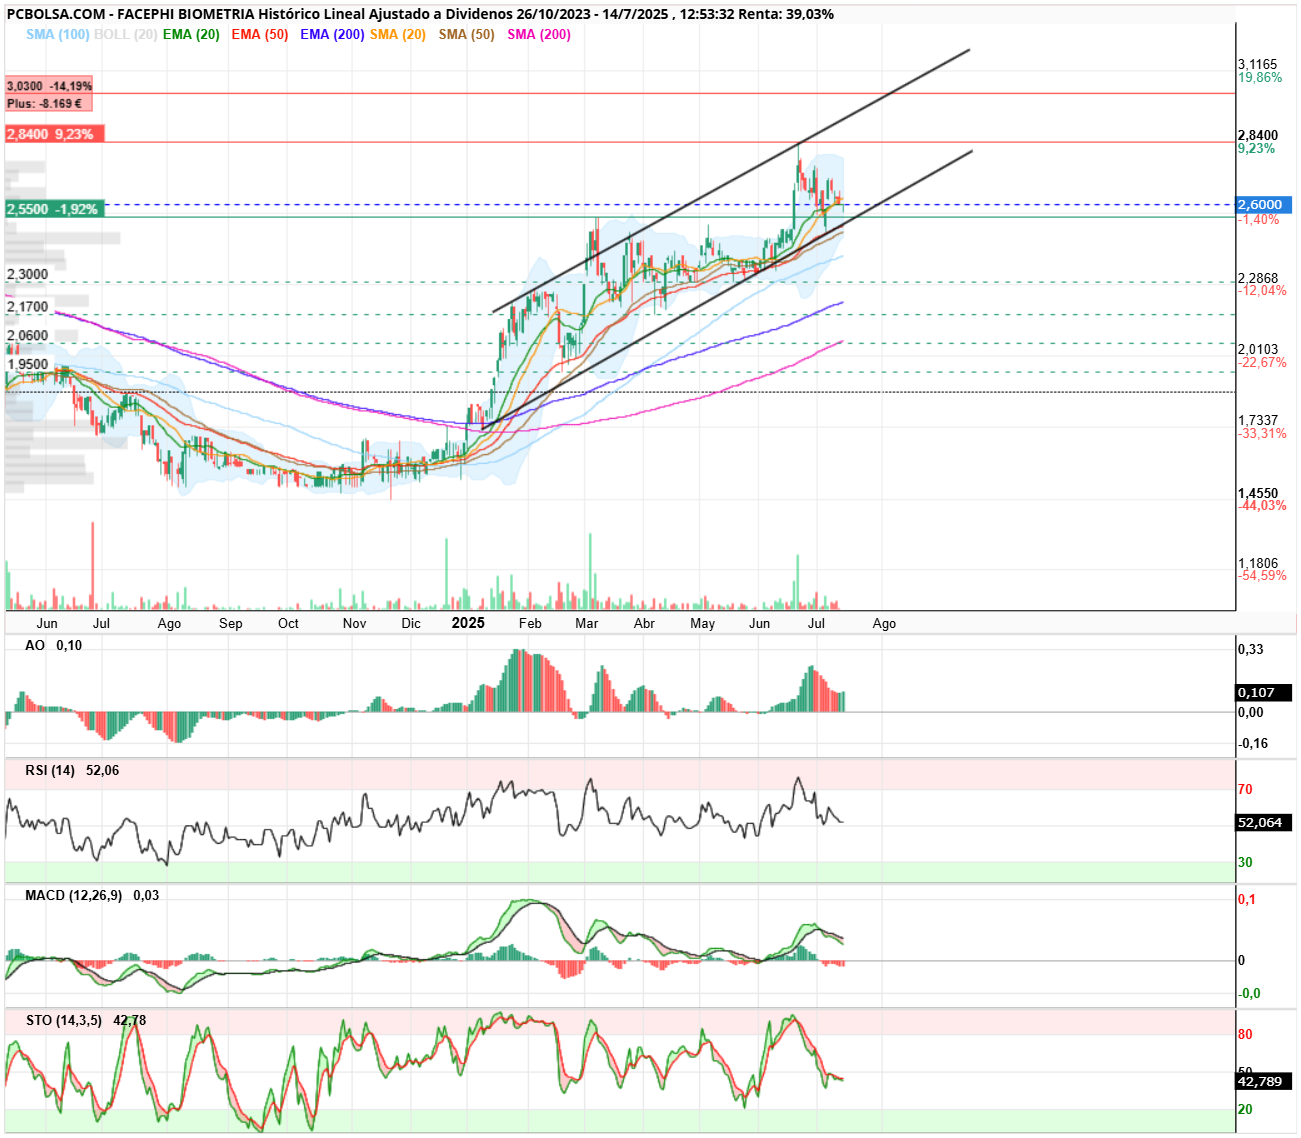Click the -22,67% axis percentage
Screen dimensions: 1301x1138
1262,362
